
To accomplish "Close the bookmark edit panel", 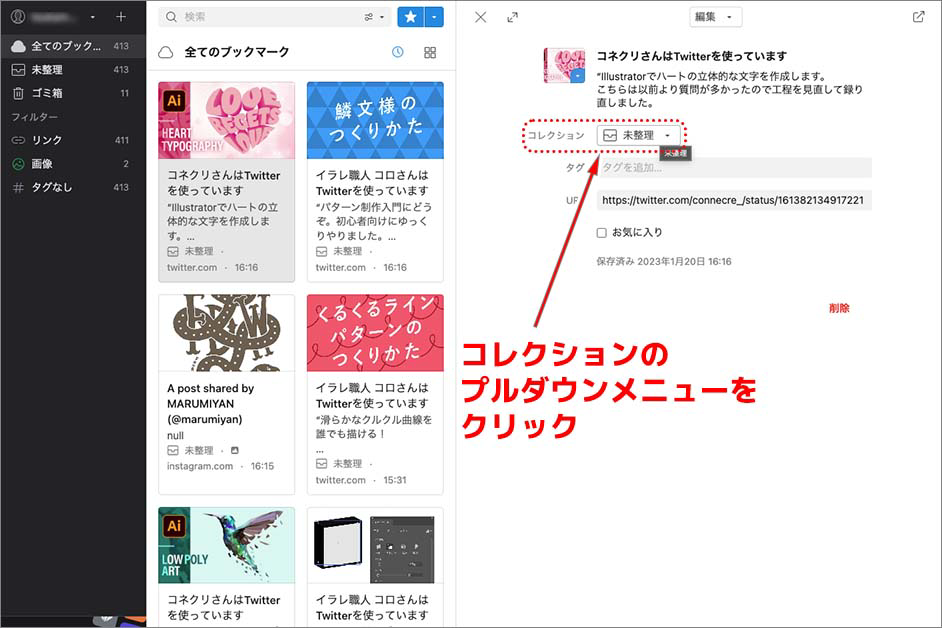I will [481, 17].
